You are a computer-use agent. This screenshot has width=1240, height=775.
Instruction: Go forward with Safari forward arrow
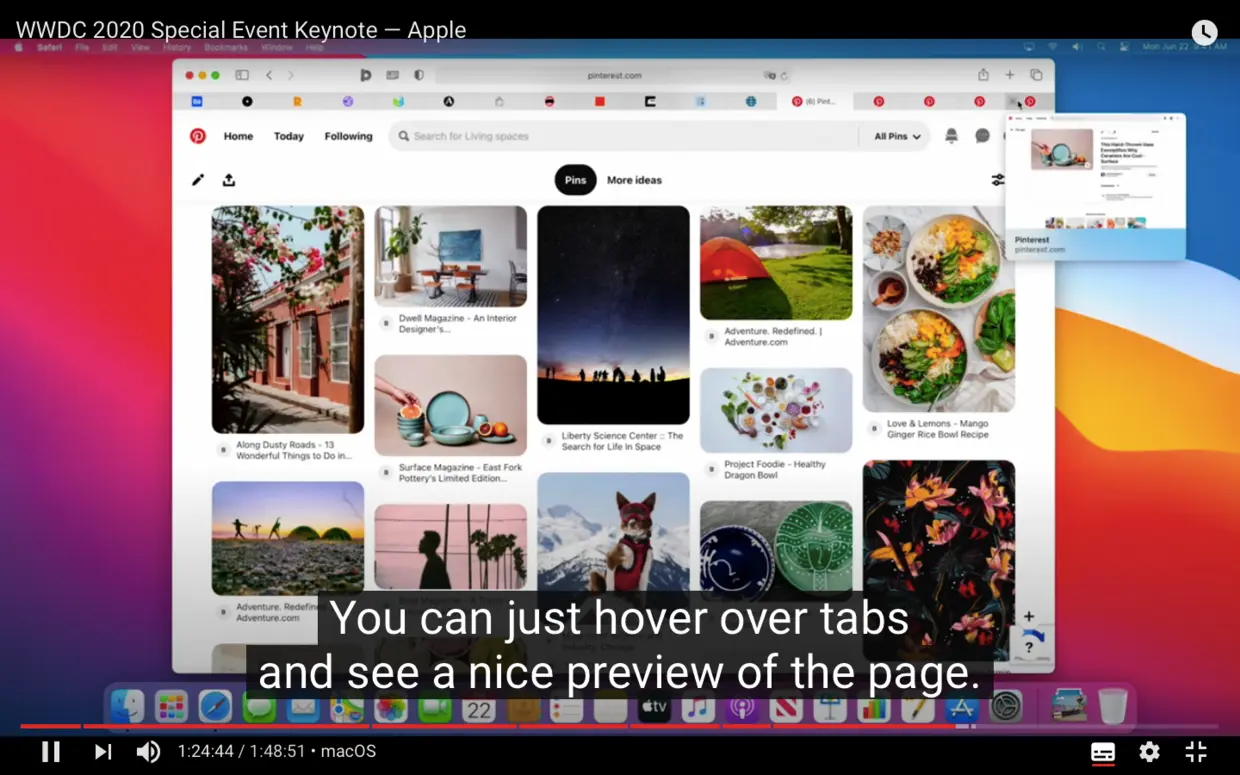[x=291, y=75]
